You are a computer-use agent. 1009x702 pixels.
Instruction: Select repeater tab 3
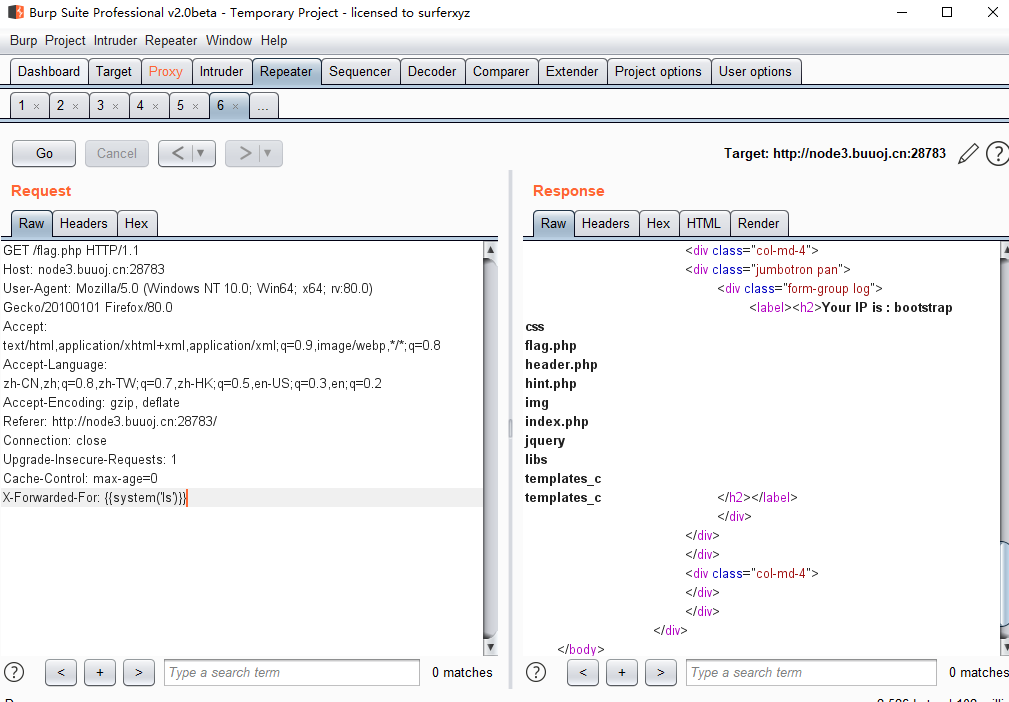coord(100,106)
